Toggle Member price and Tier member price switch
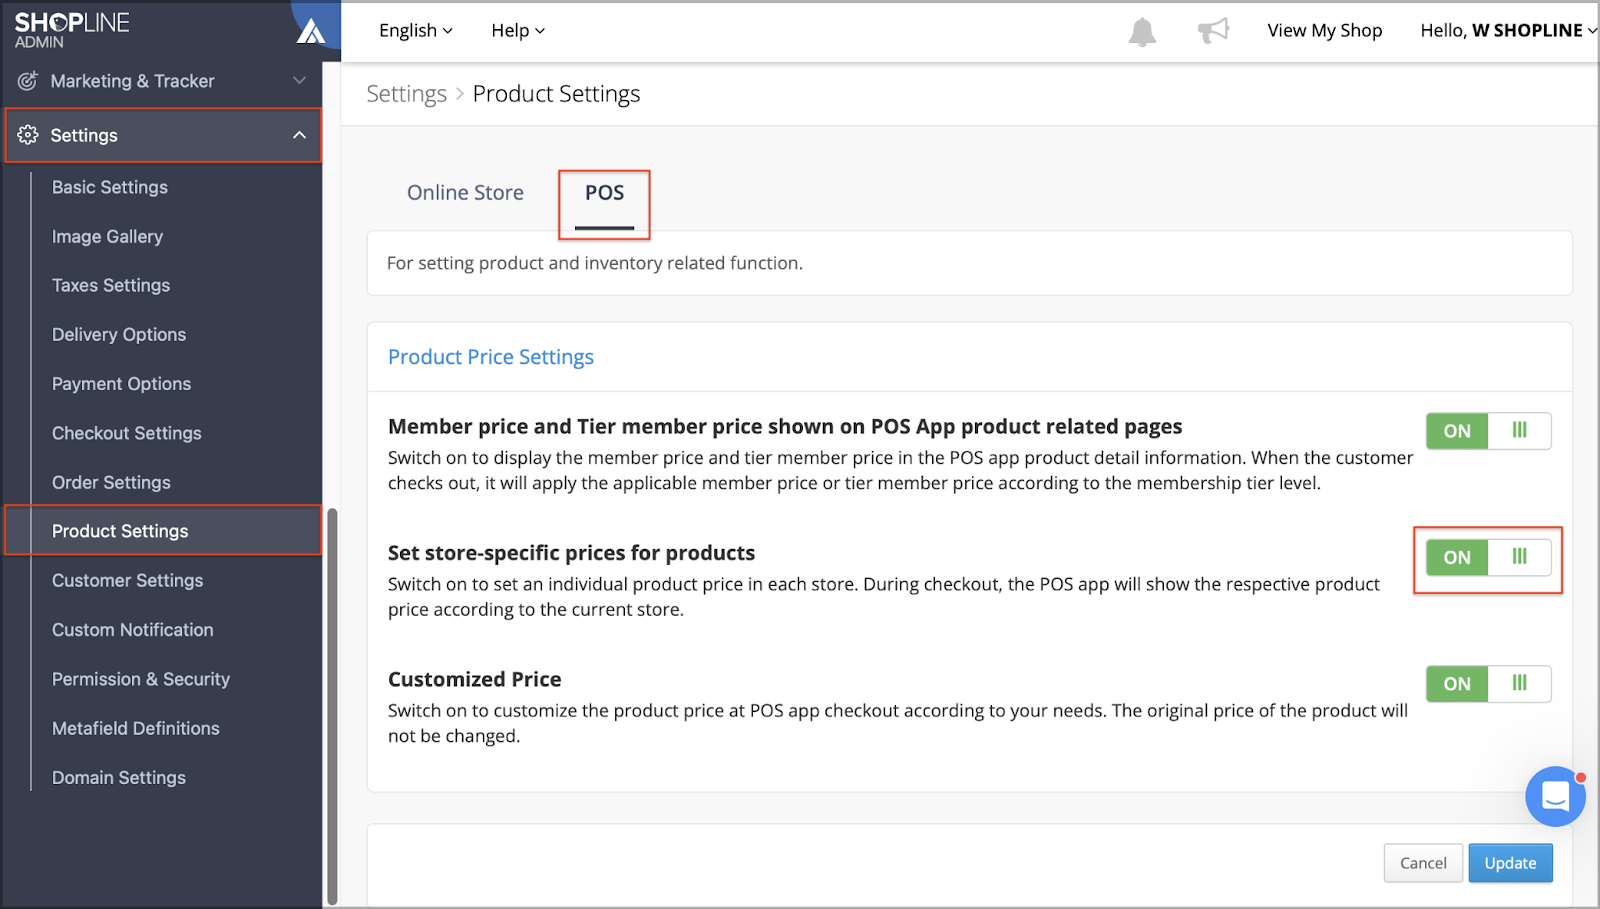This screenshot has height=909, width=1600. 1488,431
